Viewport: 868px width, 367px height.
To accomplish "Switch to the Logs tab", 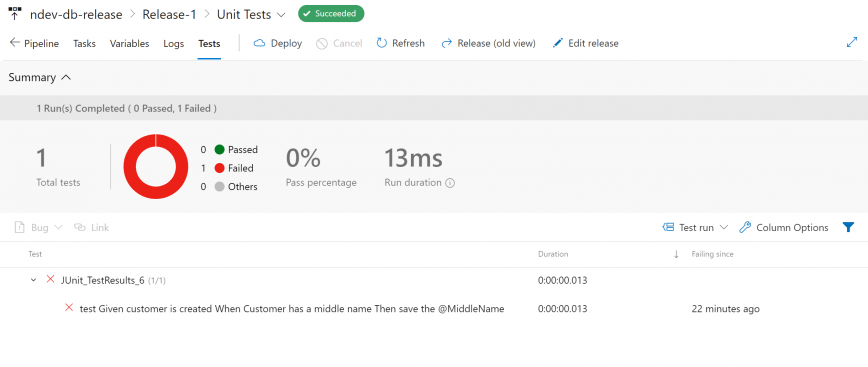I will (174, 44).
